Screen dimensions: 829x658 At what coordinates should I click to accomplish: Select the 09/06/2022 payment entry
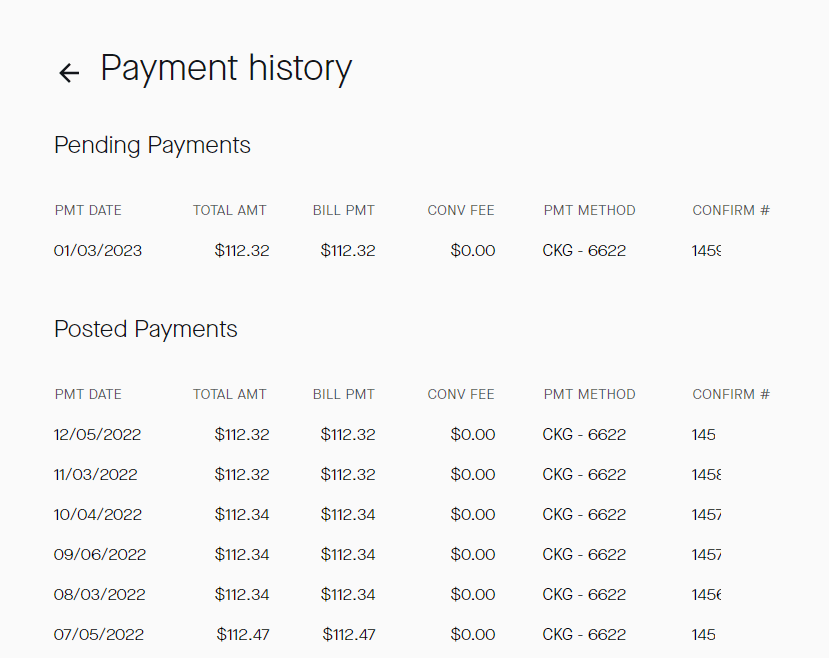point(100,554)
